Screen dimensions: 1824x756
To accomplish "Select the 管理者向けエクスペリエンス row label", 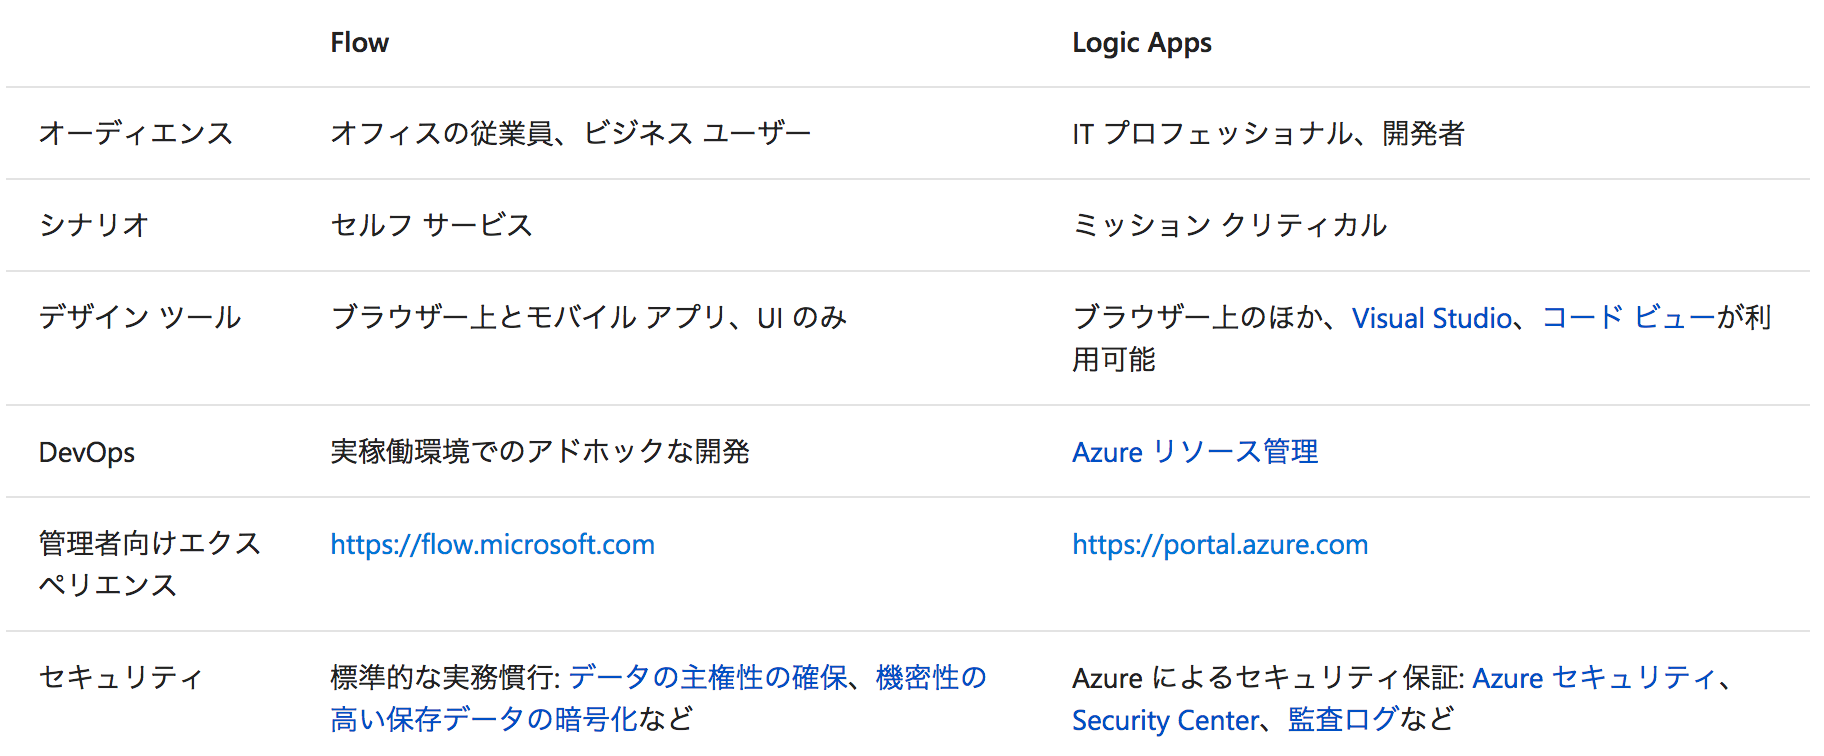I will point(150,564).
